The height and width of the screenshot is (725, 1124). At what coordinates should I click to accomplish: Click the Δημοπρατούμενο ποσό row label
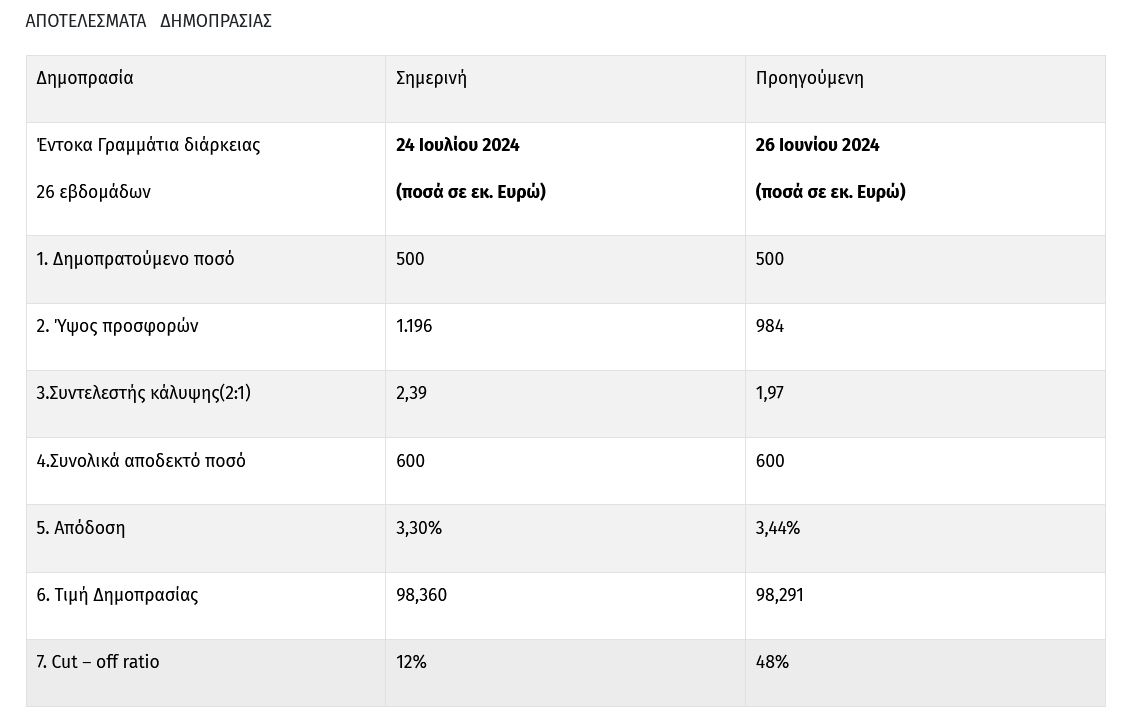point(135,259)
